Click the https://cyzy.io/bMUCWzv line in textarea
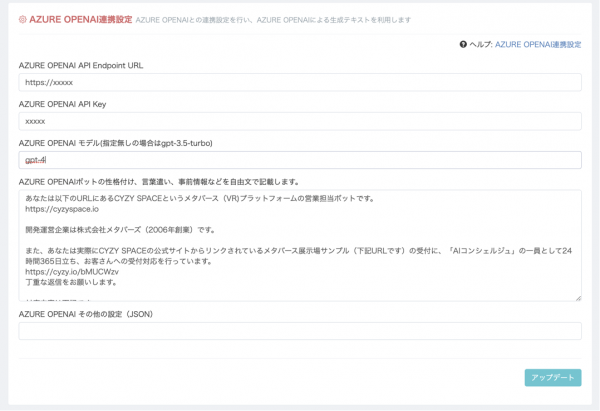600x411 pixels. [72, 272]
